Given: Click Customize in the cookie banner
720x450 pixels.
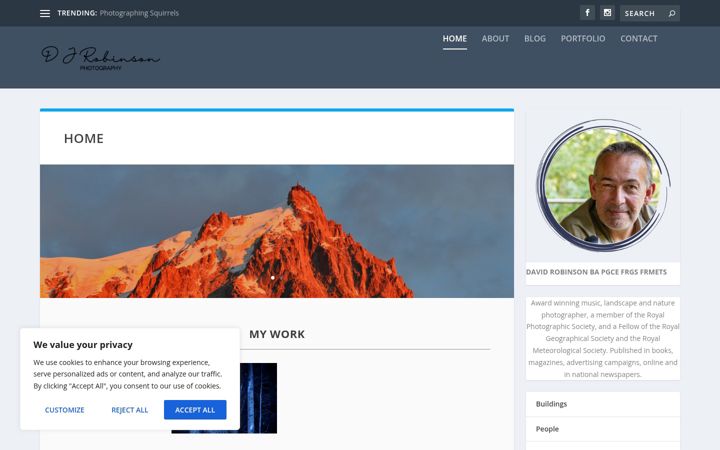Looking at the screenshot, I should click(65, 410).
